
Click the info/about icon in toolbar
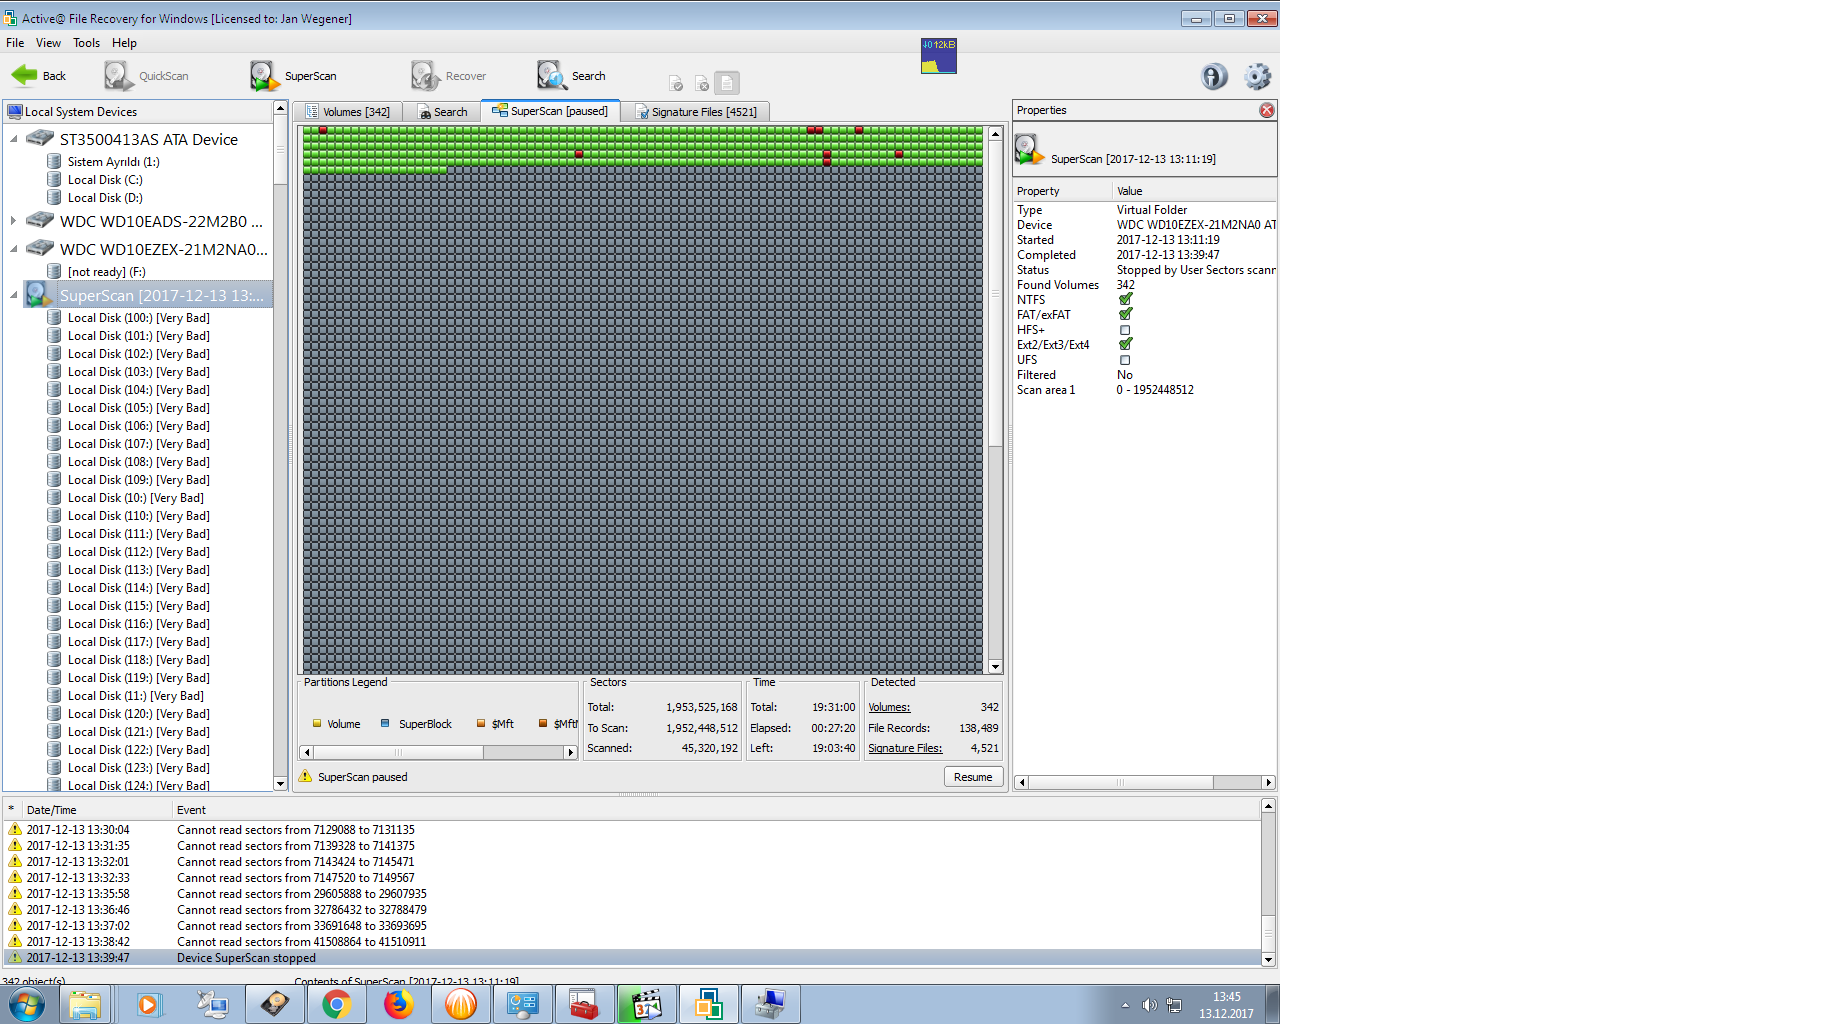[1214, 76]
